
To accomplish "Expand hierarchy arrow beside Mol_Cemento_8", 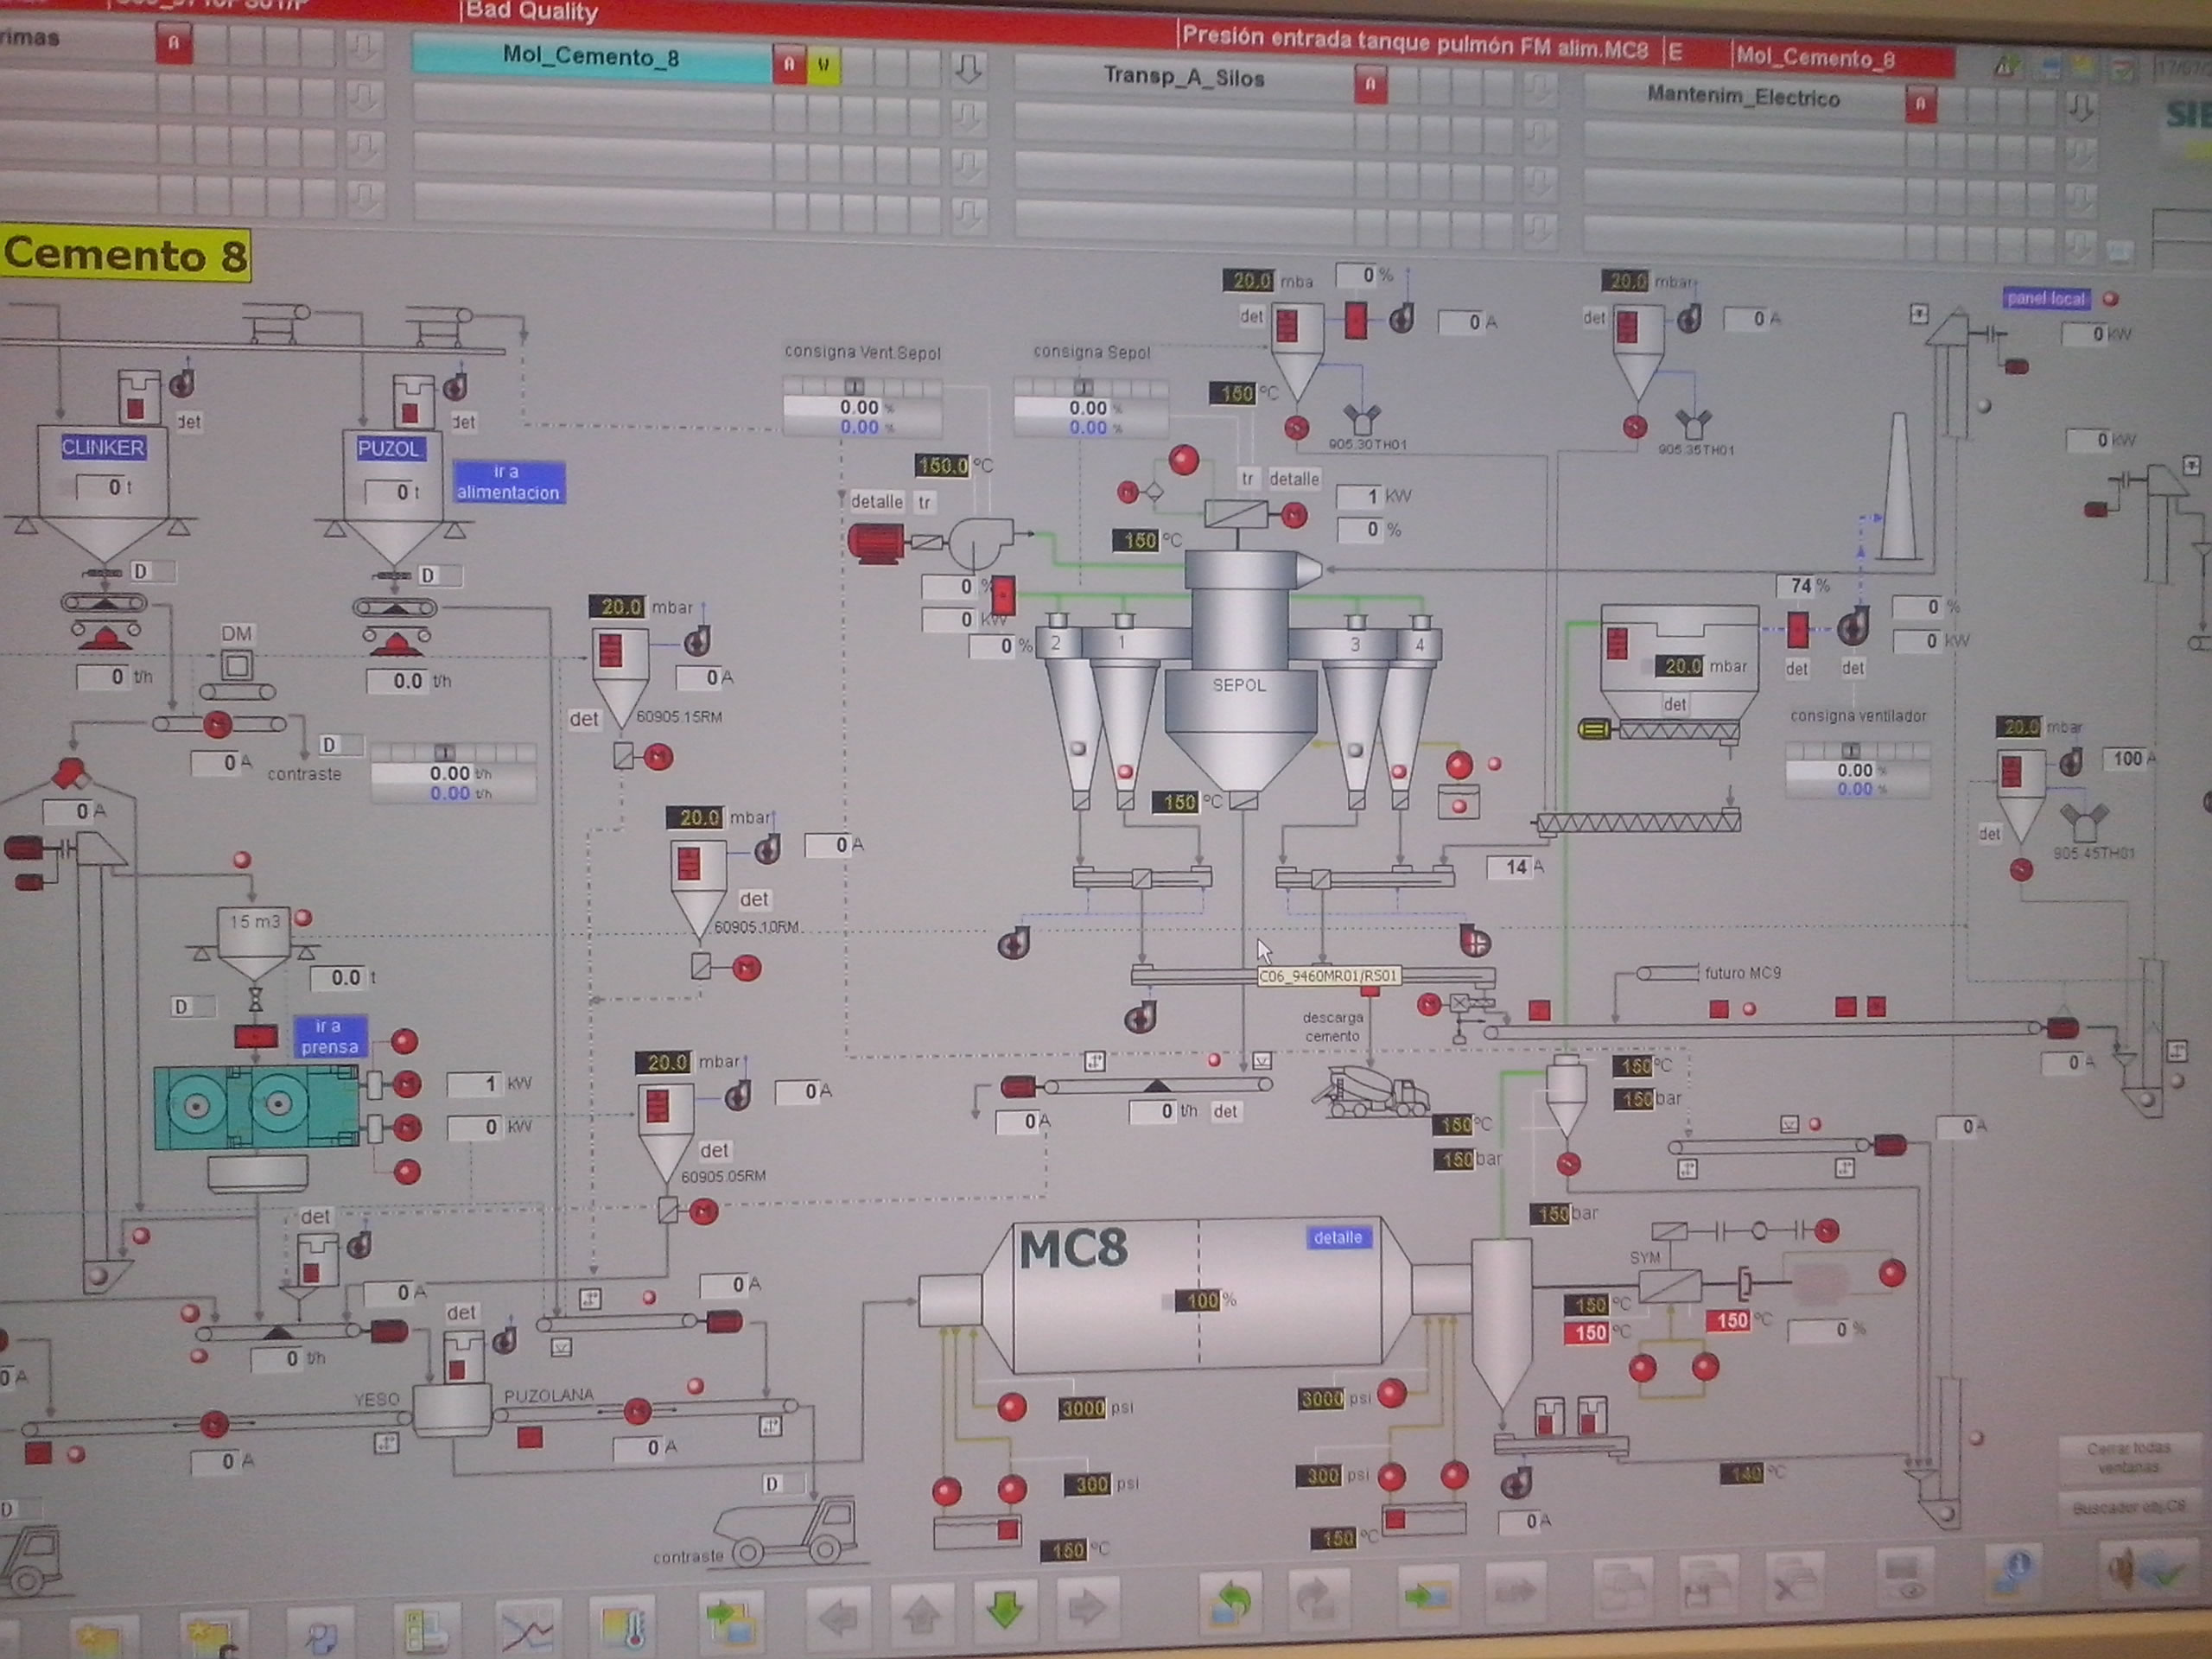I will click(x=967, y=70).
